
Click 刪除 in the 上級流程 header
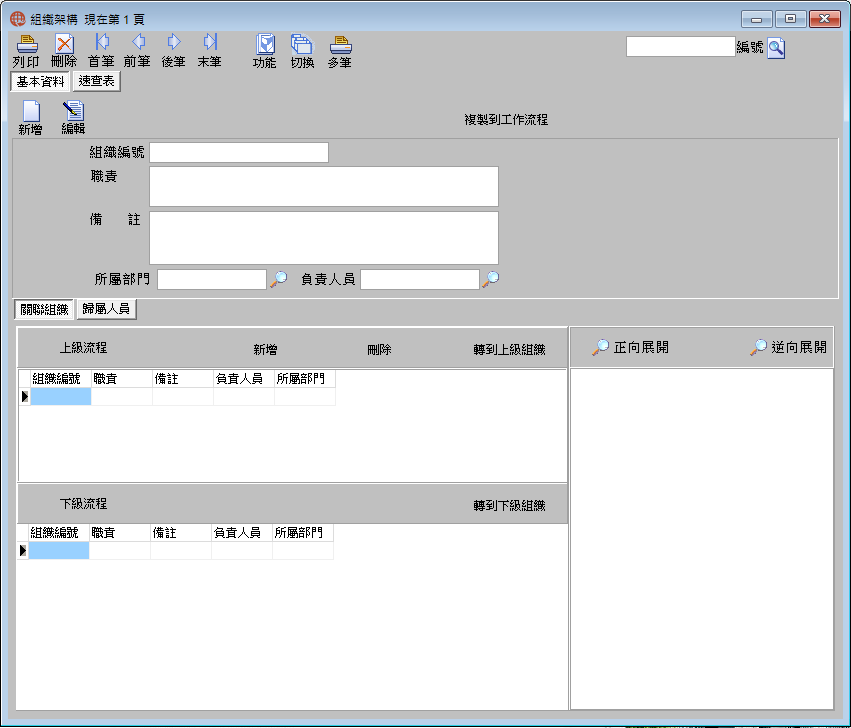tap(379, 350)
